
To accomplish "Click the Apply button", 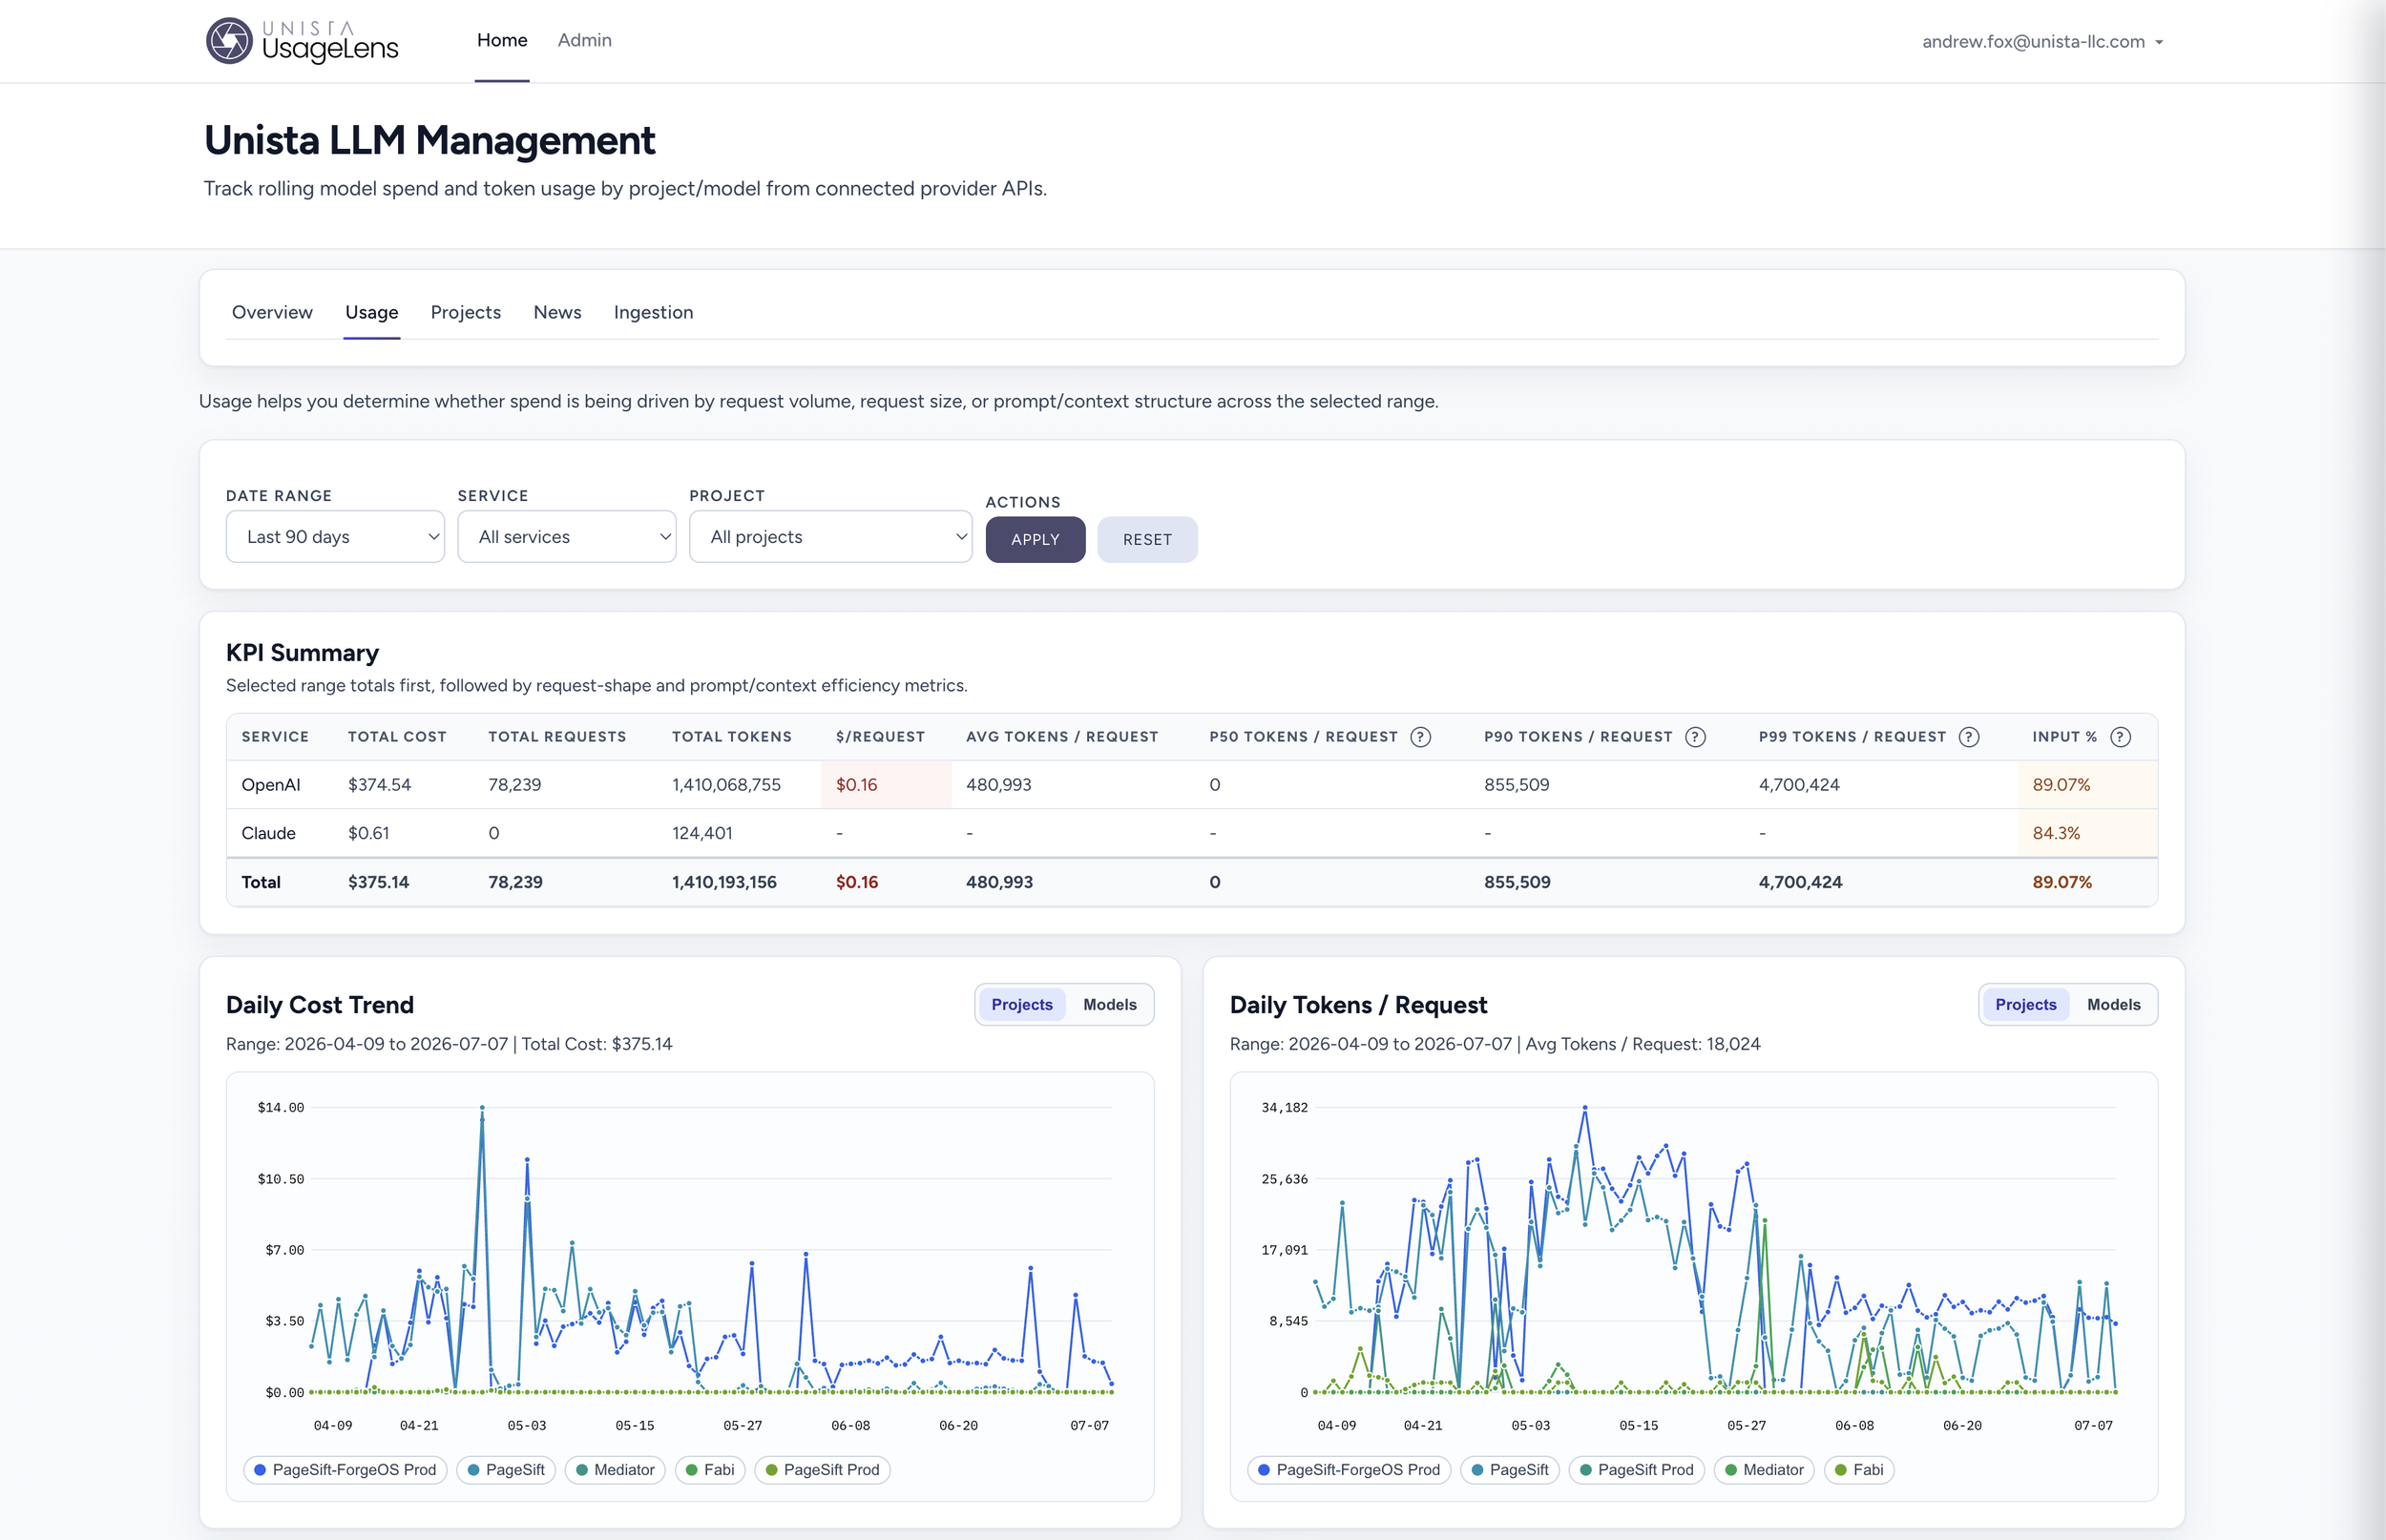I will [x=1035, y=539].
